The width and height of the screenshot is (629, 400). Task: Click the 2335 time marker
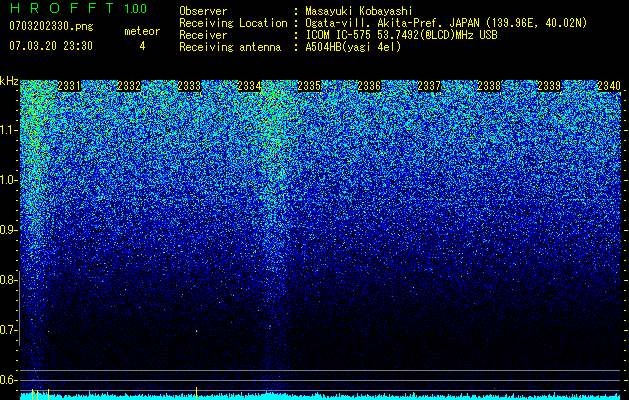tap(309, 86)
